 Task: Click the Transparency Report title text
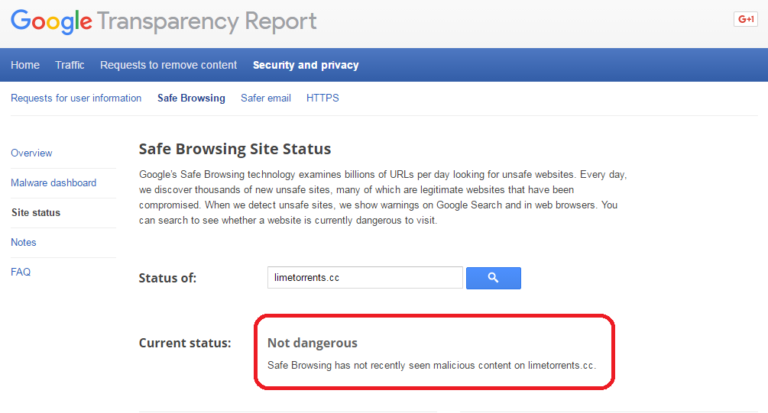click(x=207, y=22)
